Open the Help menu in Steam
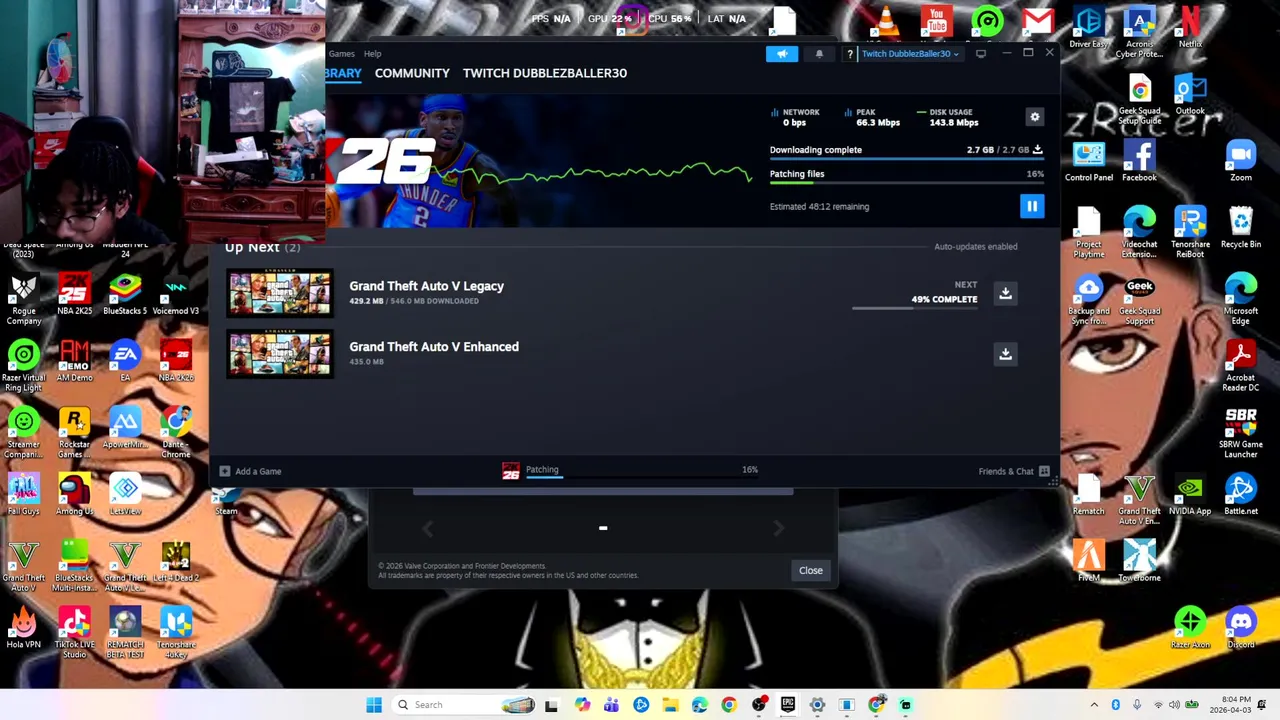Viewport: 1280px width, 720px height. (x=372, y=54)
